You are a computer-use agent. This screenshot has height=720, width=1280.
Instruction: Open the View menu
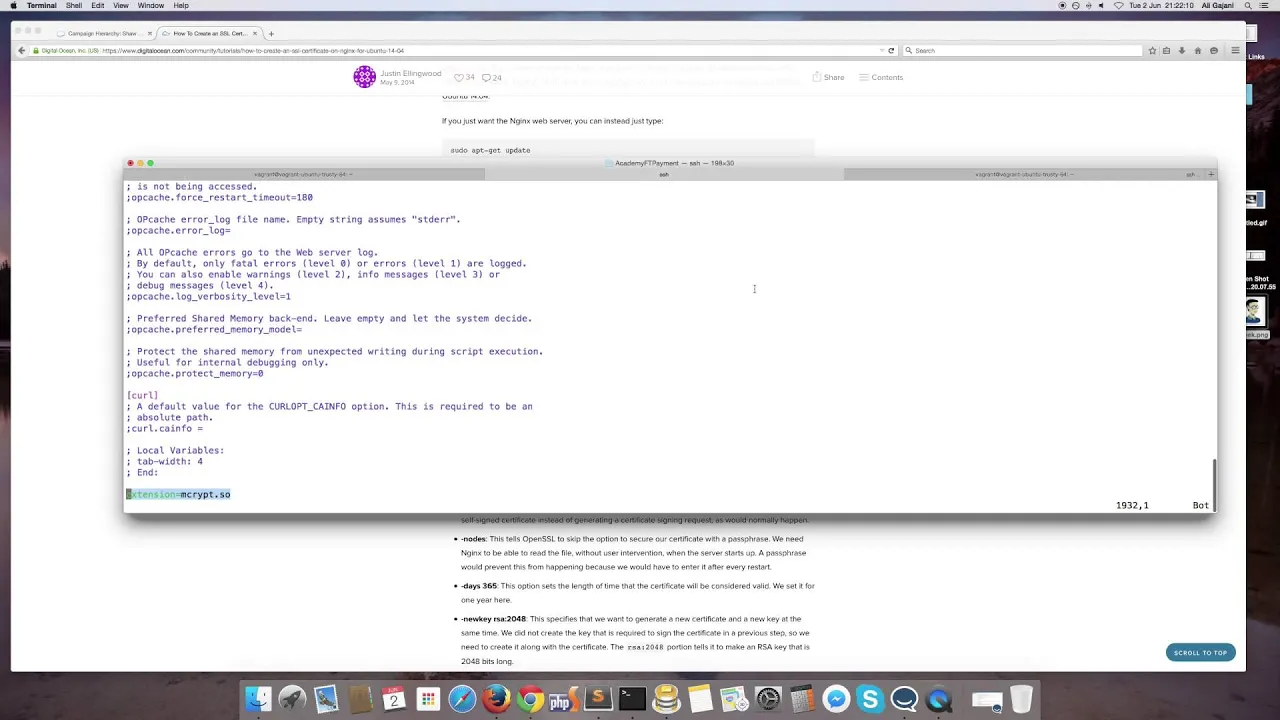pos(121,6)
